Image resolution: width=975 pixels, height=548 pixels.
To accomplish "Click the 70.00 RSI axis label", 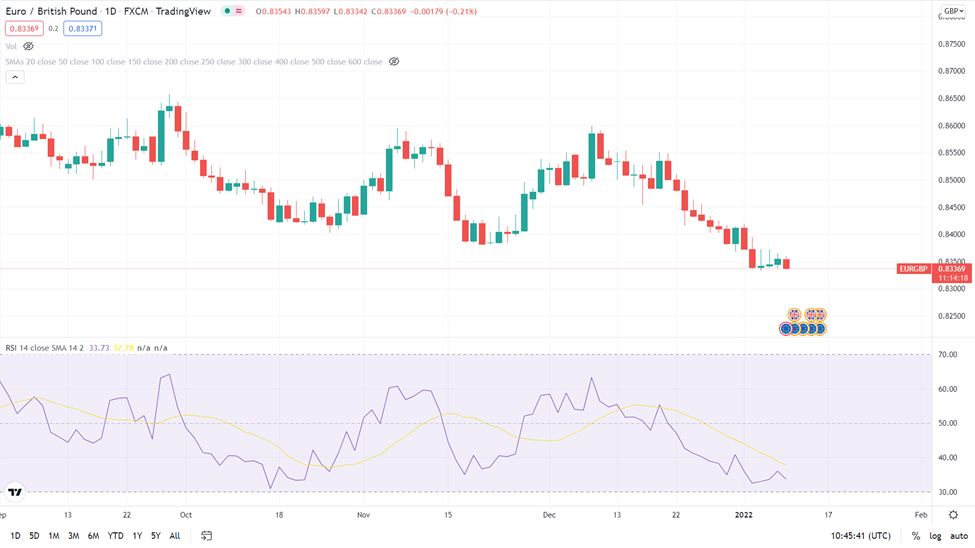I will pyautogui.click(x=948, y=355).
